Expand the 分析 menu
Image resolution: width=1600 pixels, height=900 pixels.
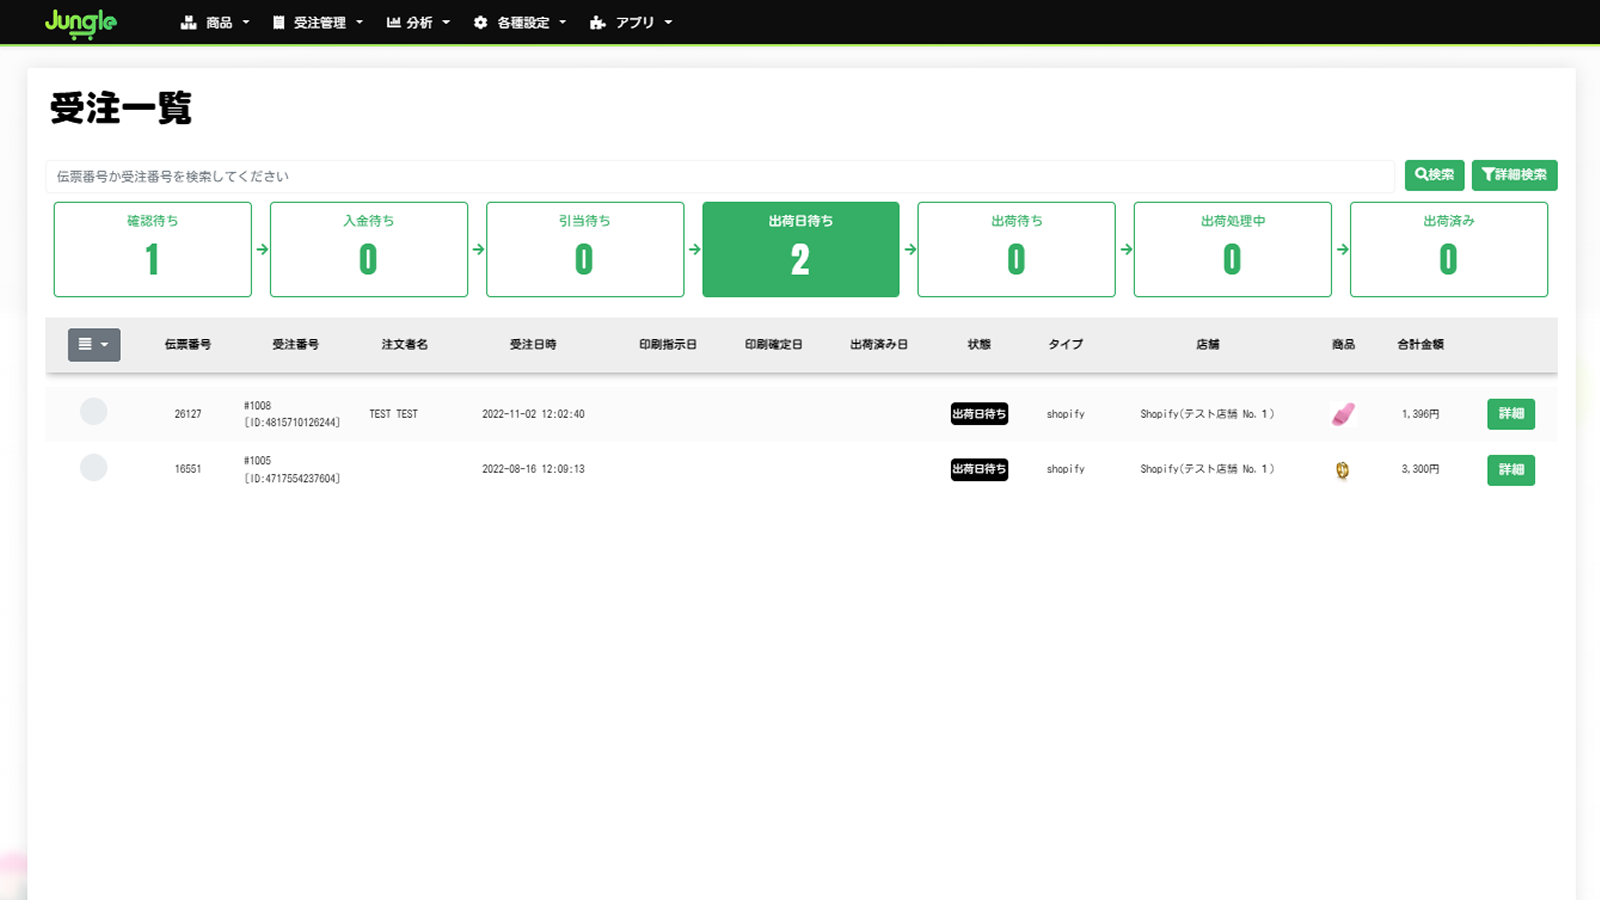coord(418,22)
